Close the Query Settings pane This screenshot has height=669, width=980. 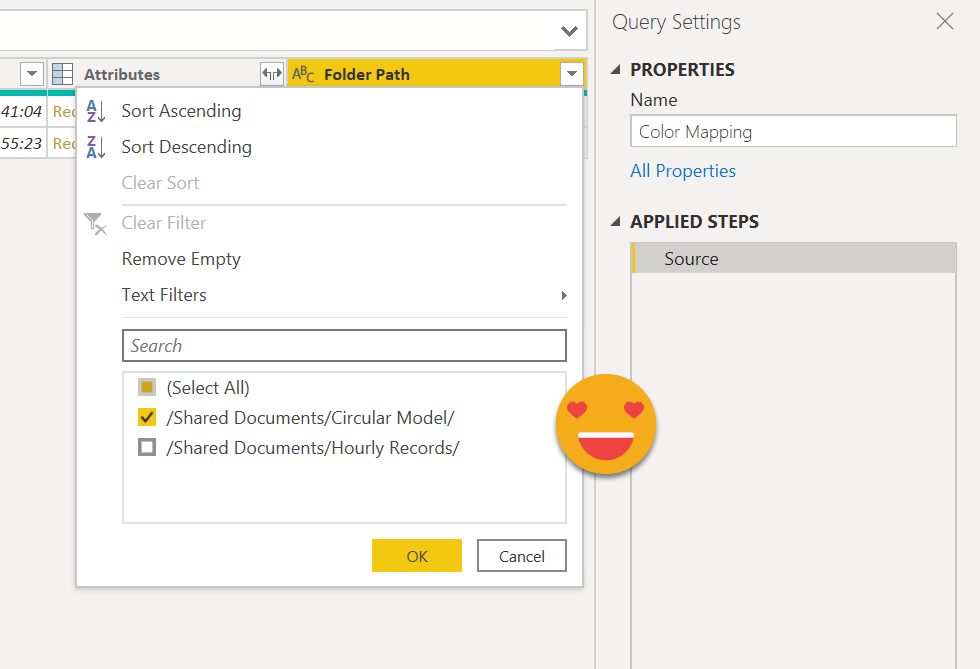click(x=944, y=22)
